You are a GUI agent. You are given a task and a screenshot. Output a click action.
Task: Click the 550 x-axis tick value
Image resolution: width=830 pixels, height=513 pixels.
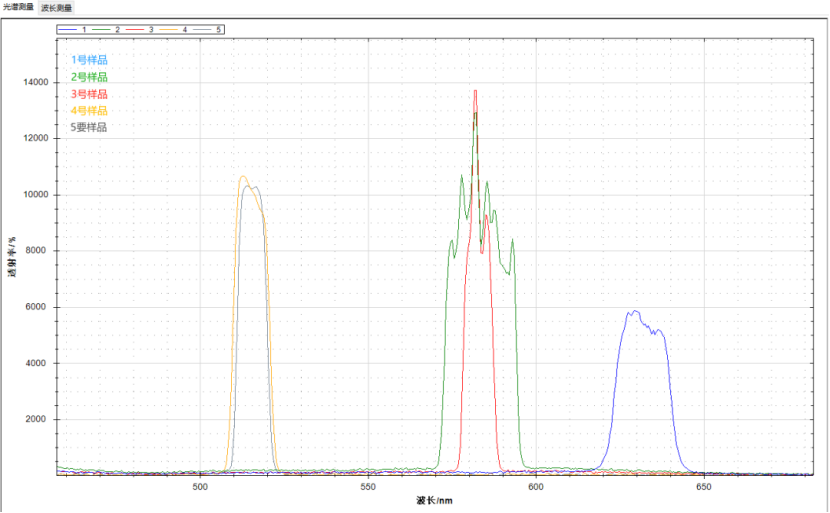coord(368,487)
